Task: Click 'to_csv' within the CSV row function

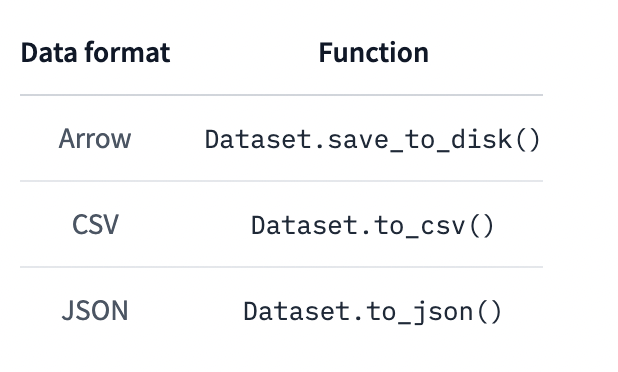Action: coord(419,225)
